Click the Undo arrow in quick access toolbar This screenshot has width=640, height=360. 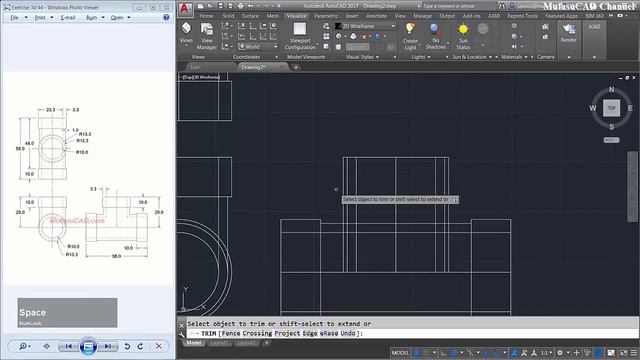click(250, 6)
